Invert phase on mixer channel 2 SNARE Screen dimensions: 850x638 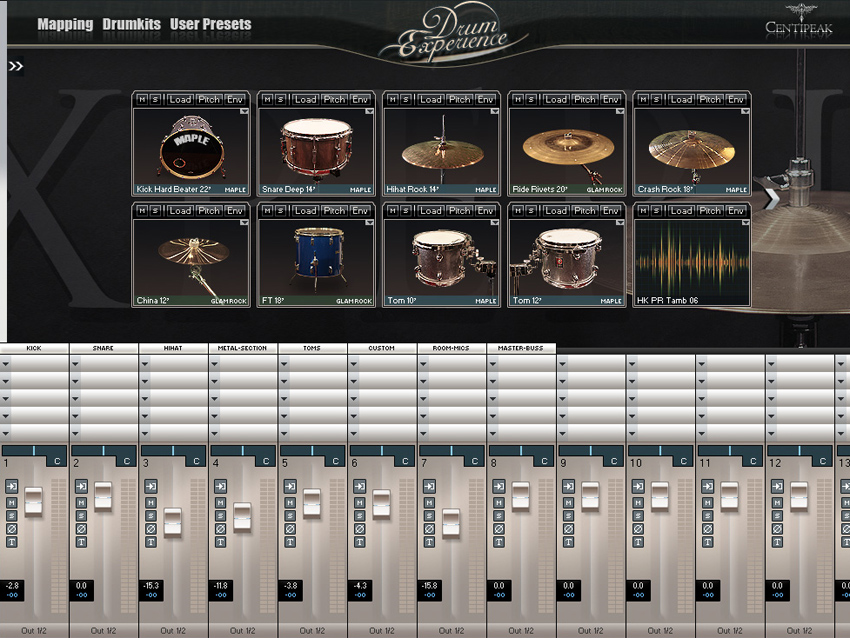tap(81, 529)
